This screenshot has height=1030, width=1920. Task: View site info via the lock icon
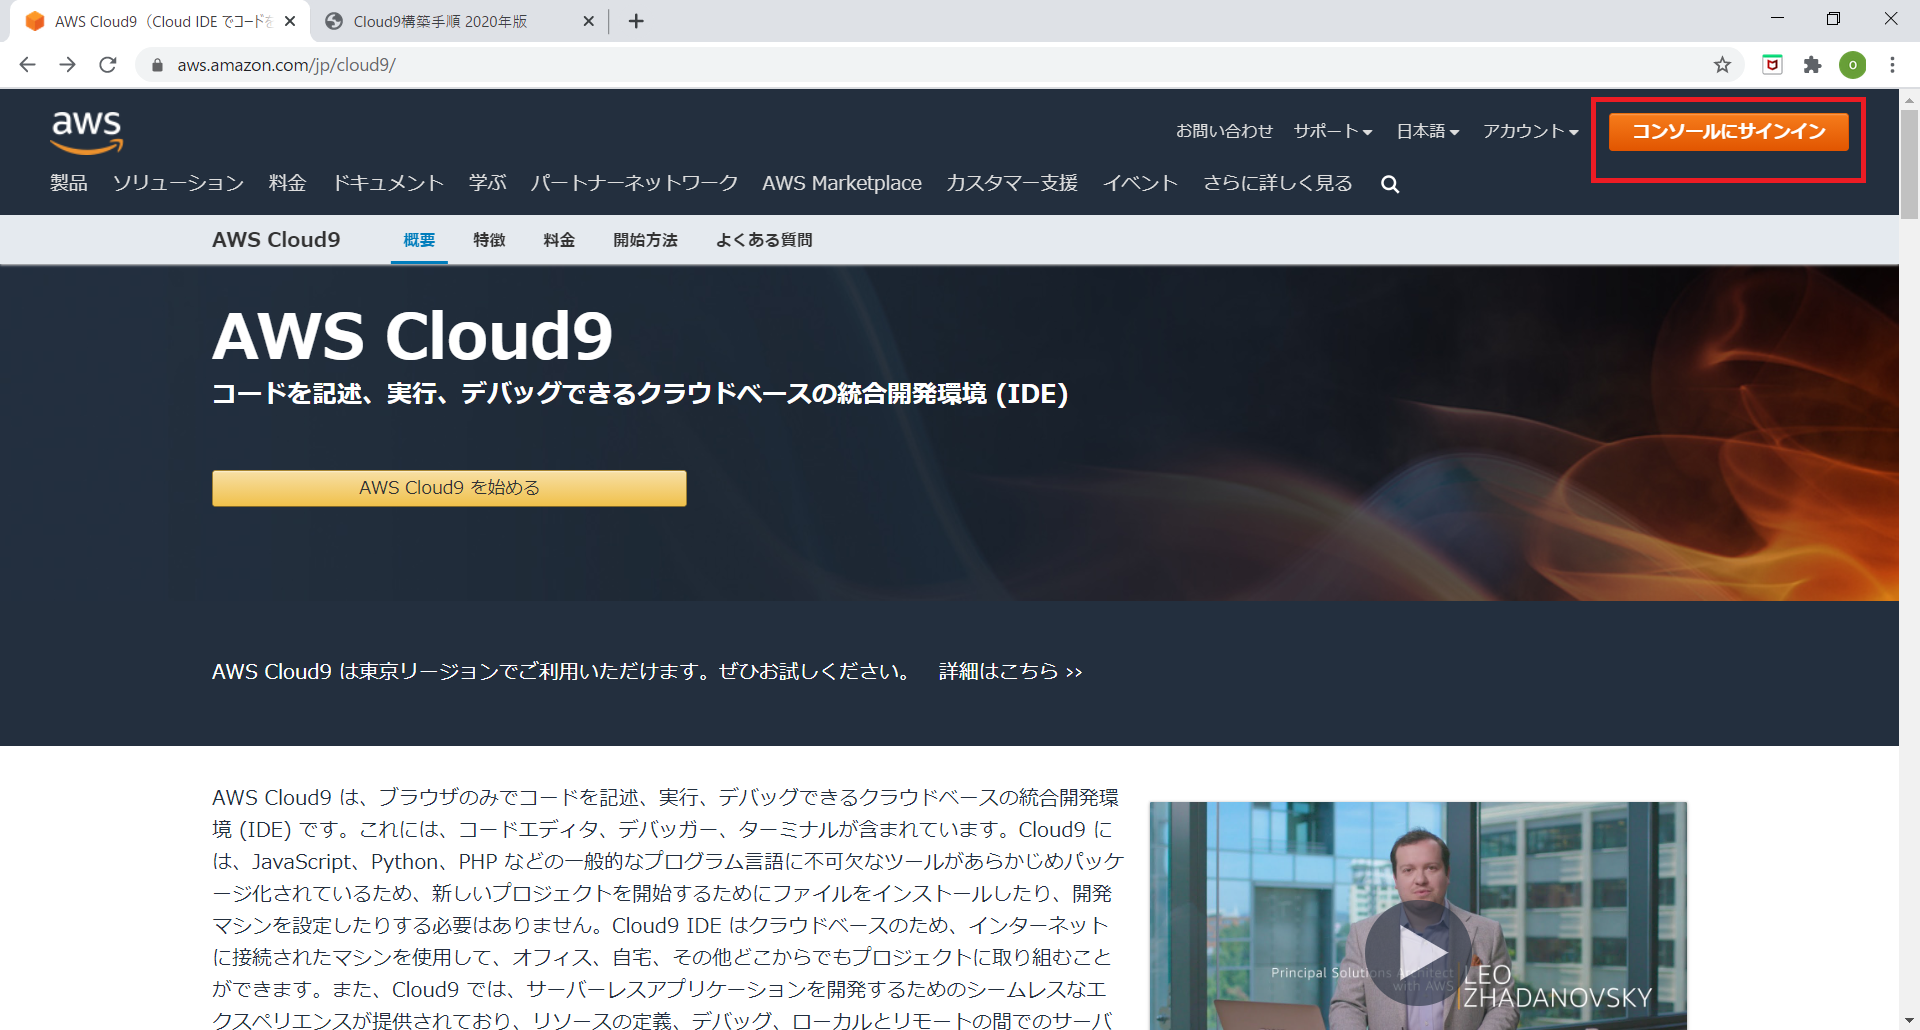157,65
